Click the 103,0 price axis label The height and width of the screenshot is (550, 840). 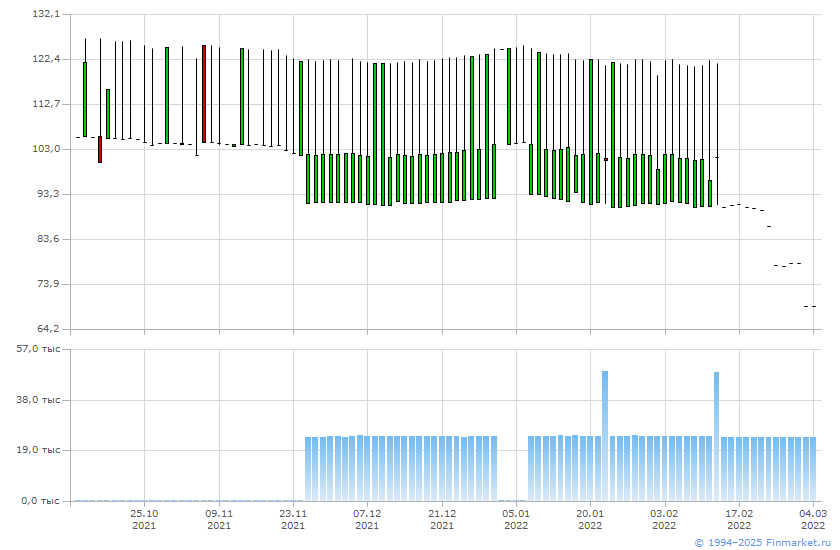(x=46, y=148)
